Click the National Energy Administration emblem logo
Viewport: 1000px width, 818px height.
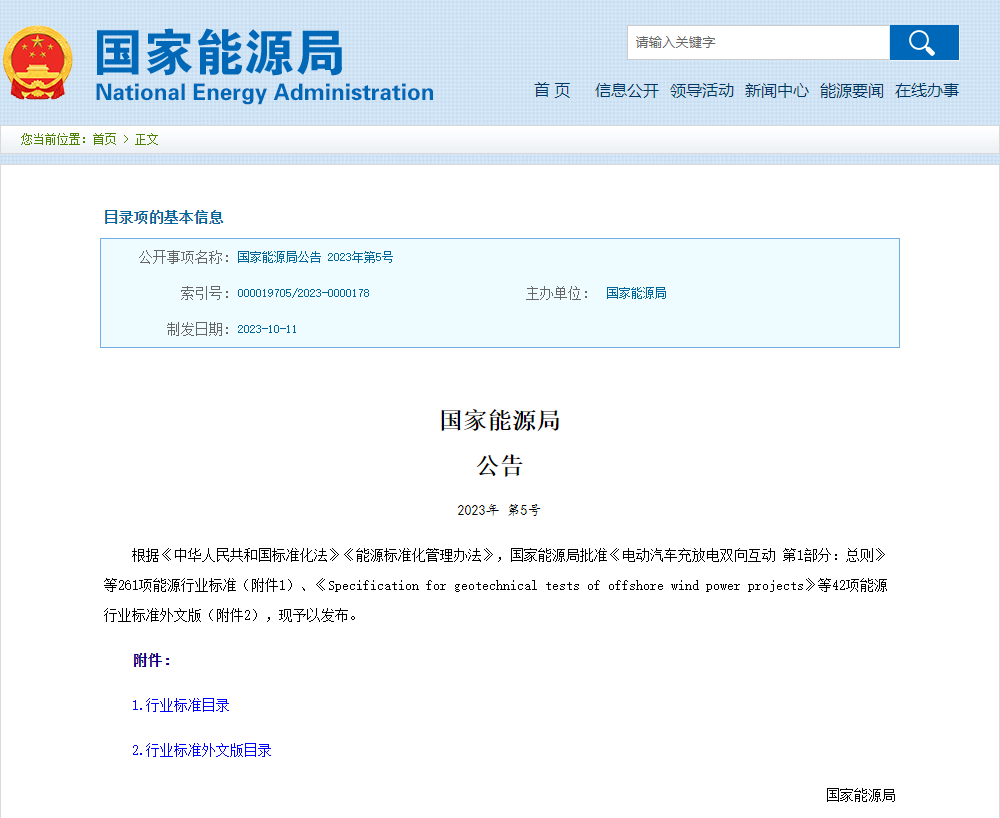38,62
